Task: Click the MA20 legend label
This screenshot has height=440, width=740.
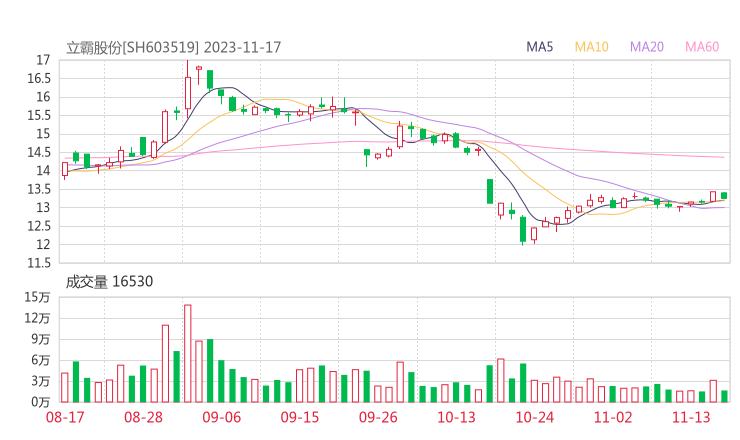Action: tap(647, 47)
